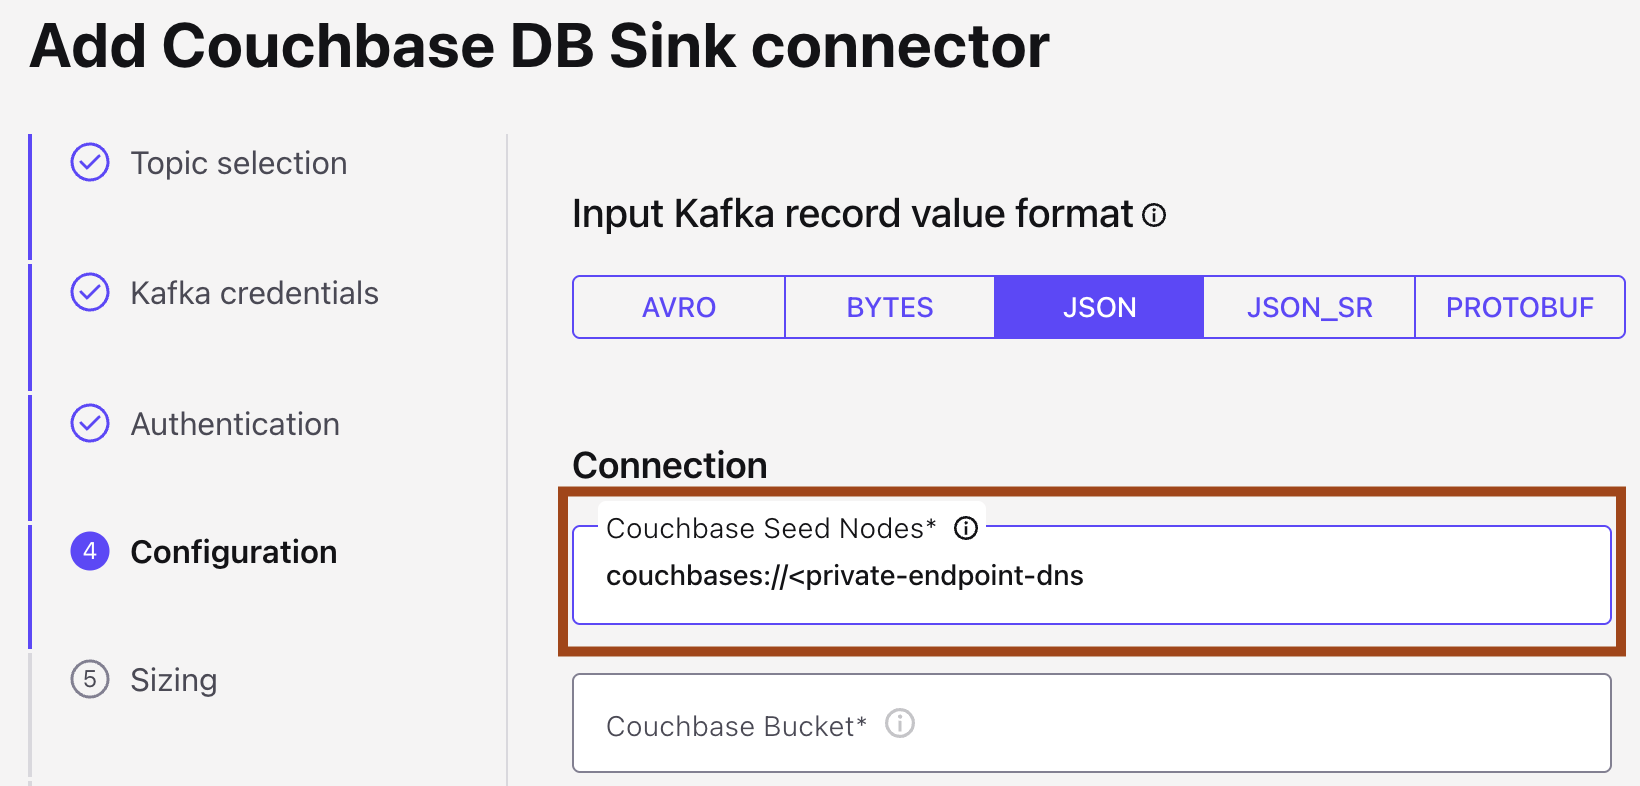Click the step 4 Configuration circle icon

[90, 551]
